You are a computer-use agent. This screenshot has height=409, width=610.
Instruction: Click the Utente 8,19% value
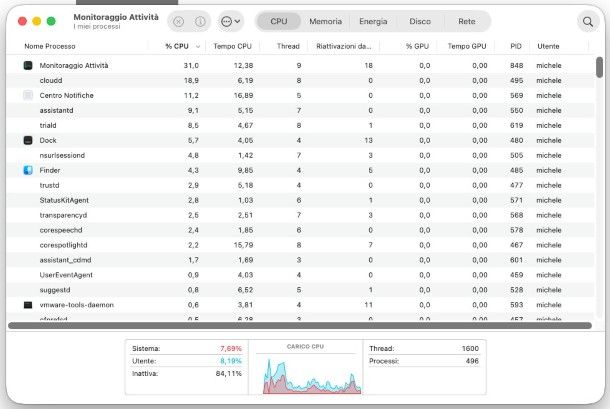[231, 361]
